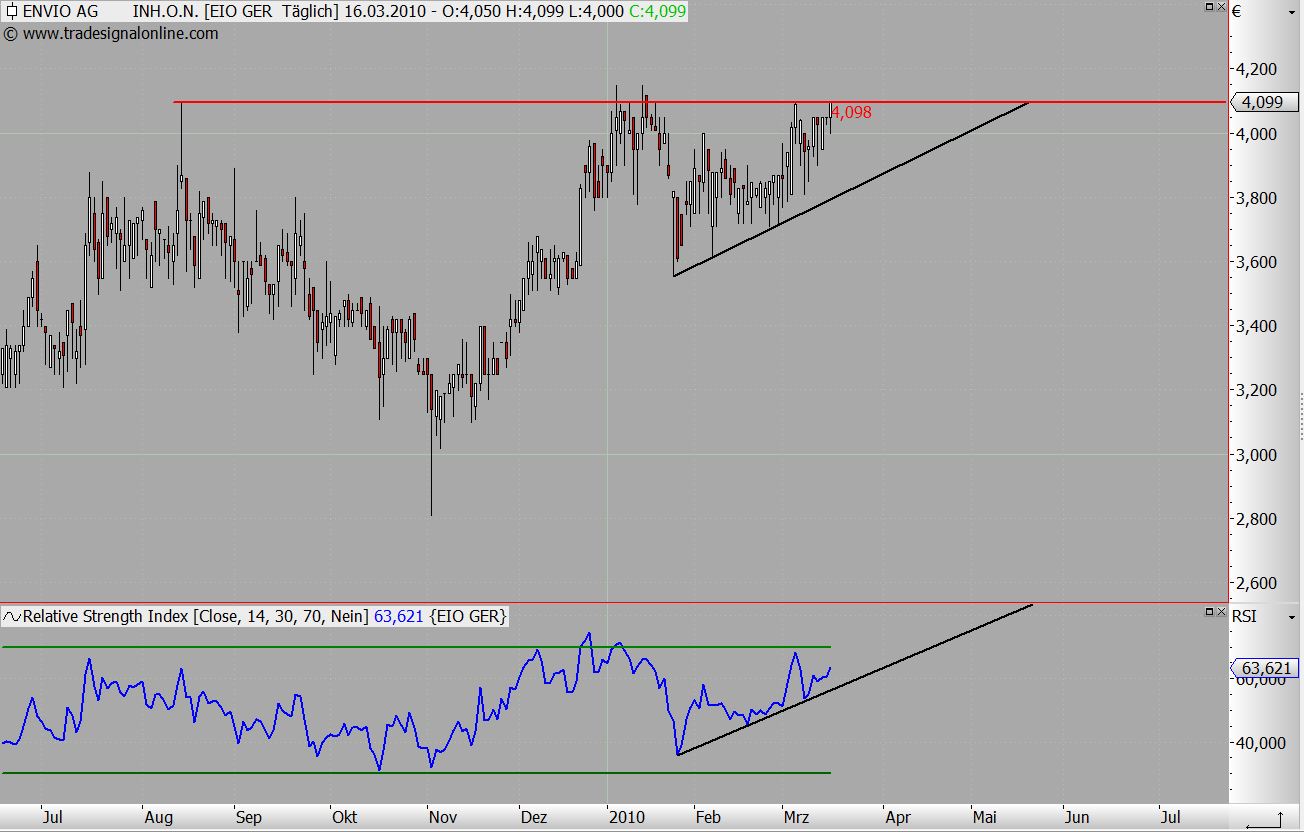Close the RSI indicator pane

click(1221, 610)
